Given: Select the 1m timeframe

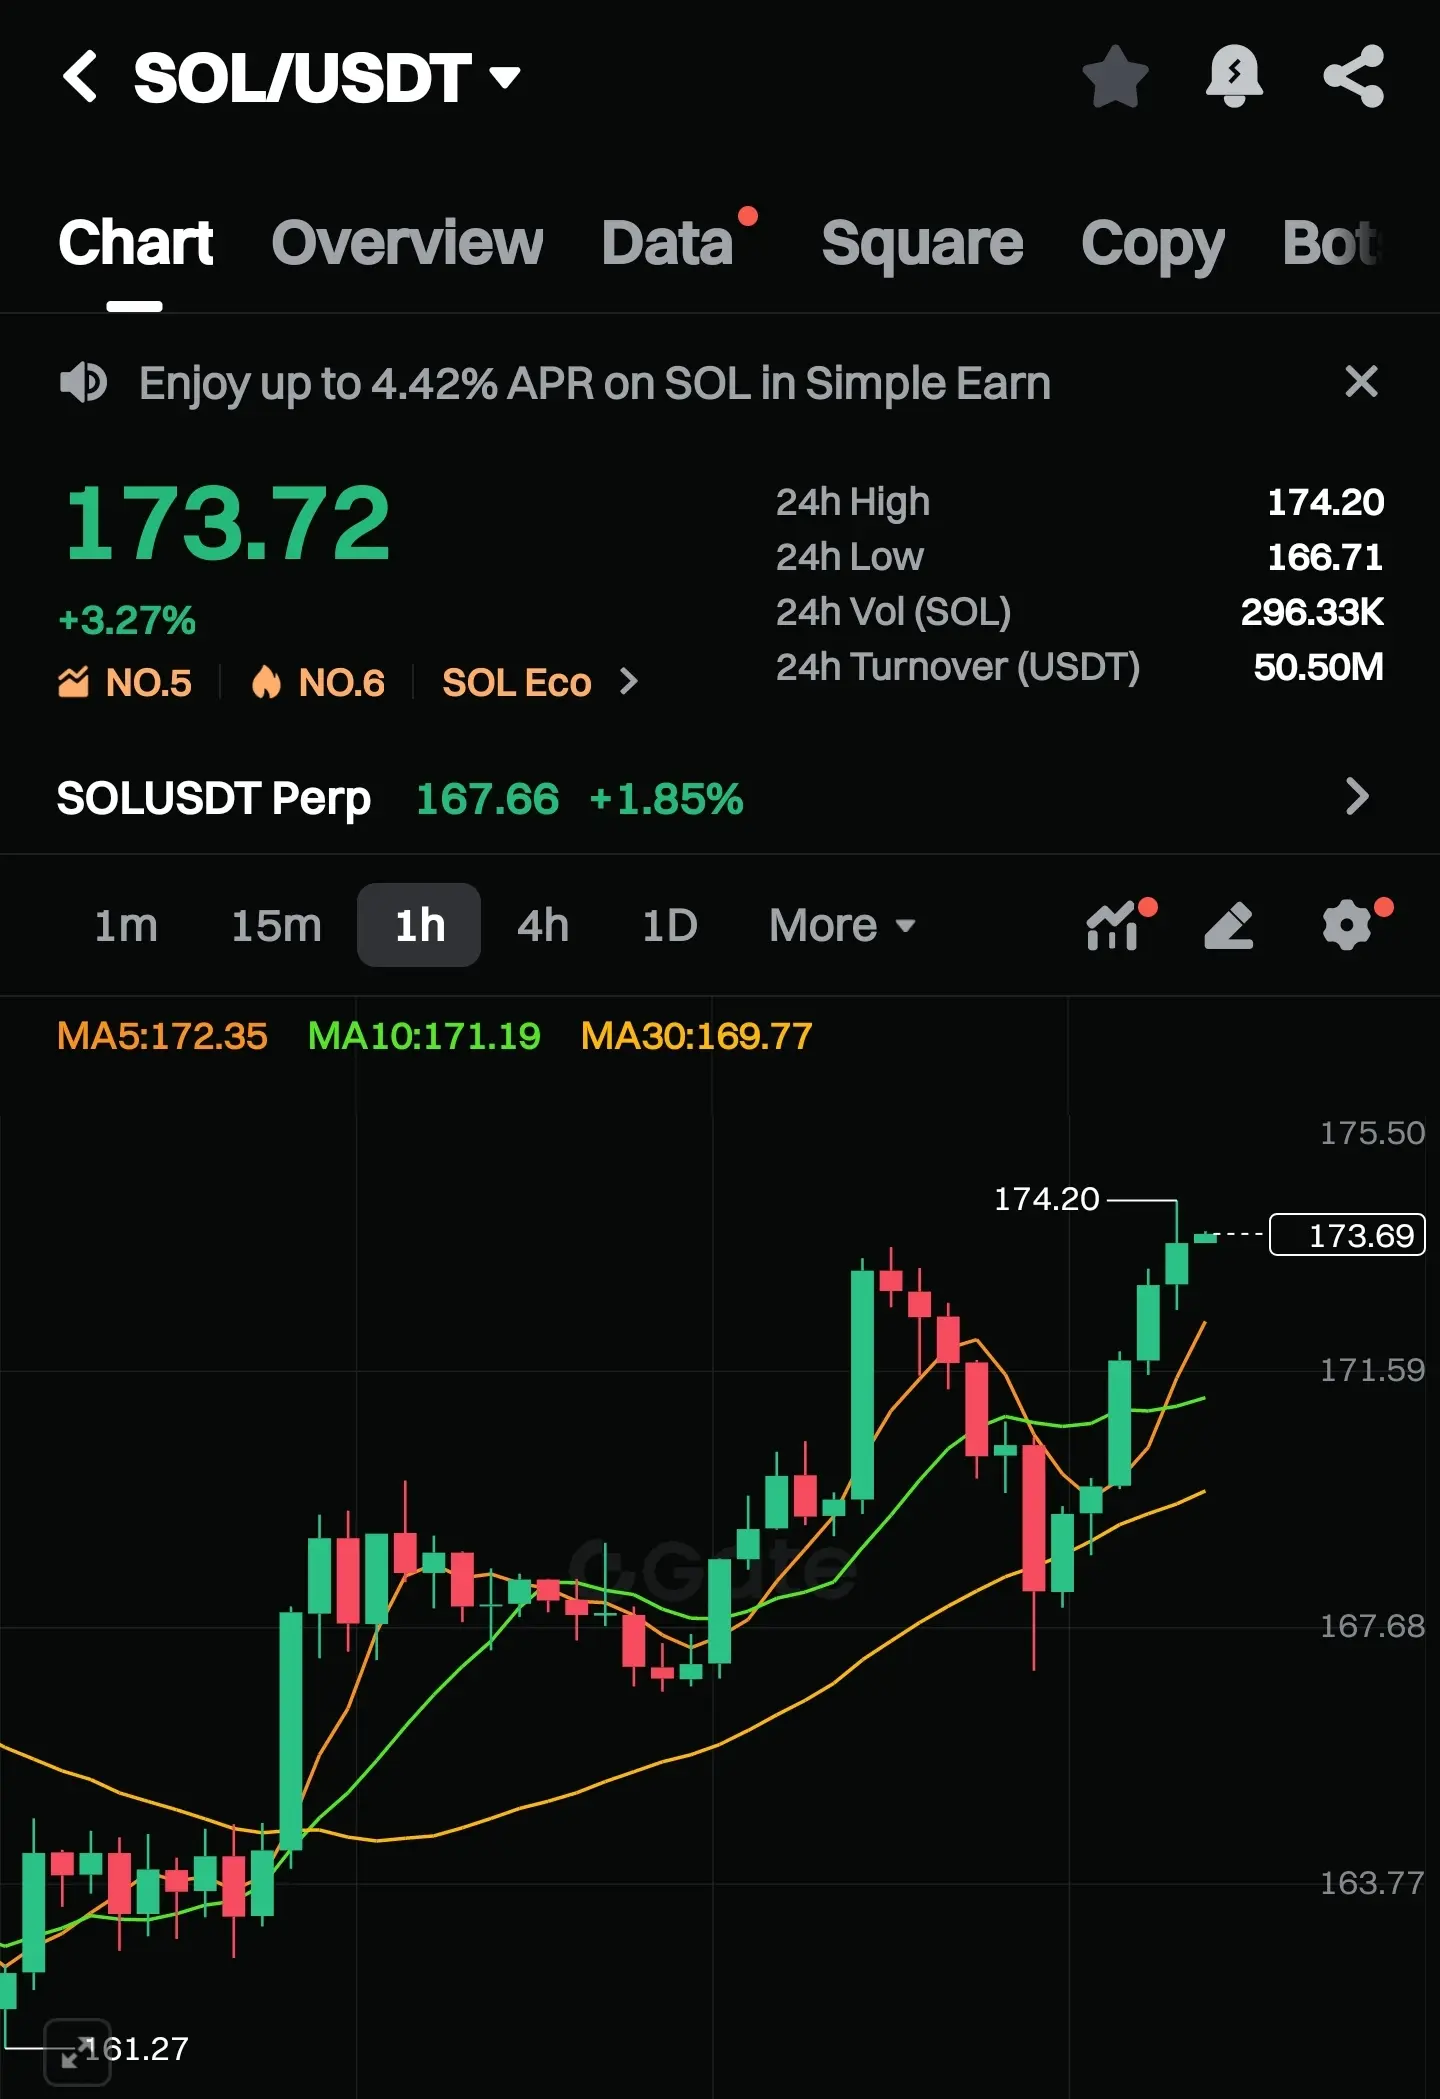Looking at the screenshot, I should [x=126, y=925].
